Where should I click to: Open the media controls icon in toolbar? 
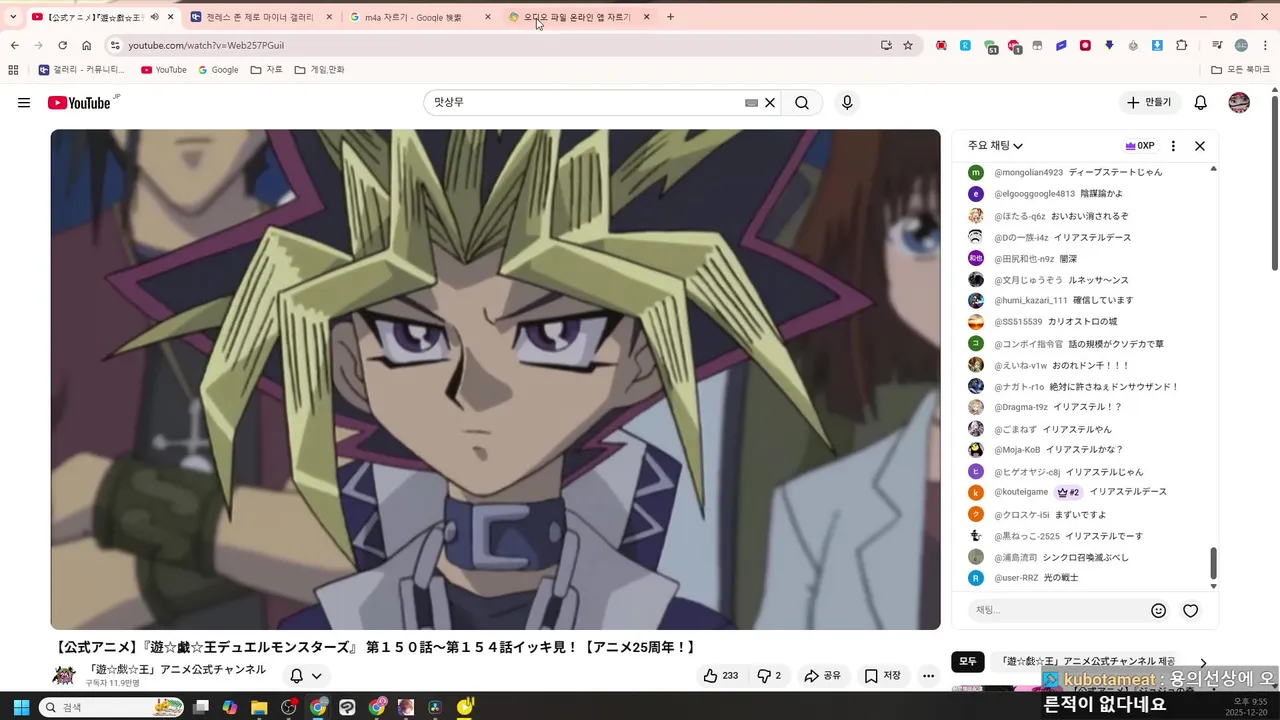click(x=1217, y=45)
